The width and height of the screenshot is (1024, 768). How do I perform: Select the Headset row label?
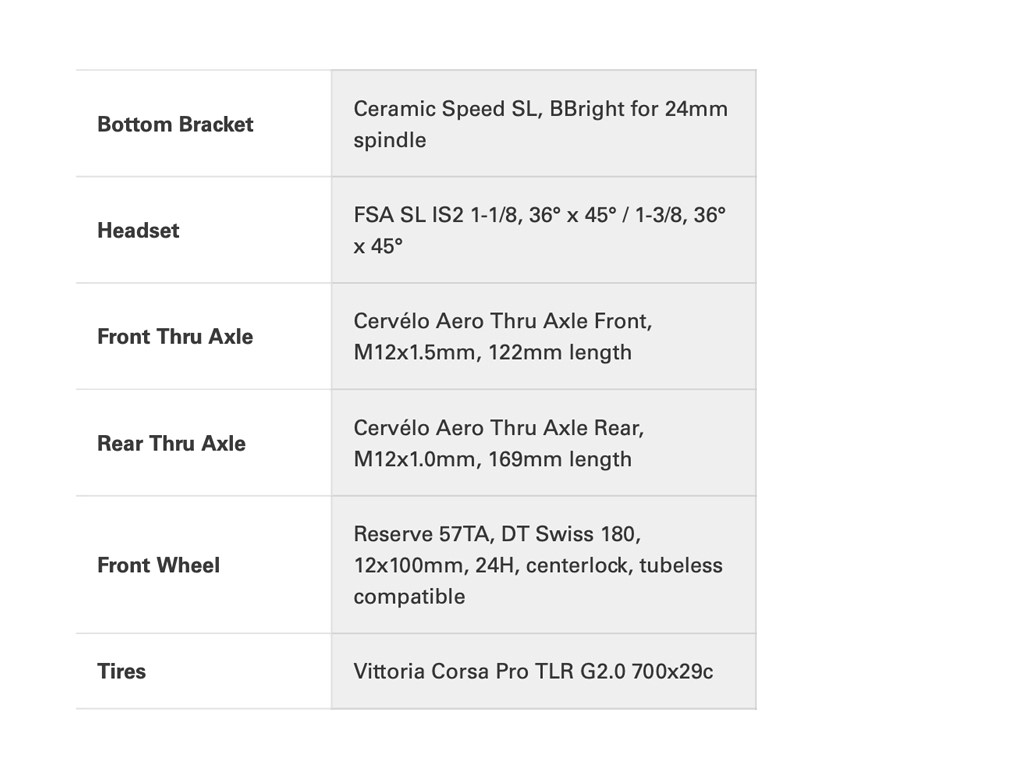tap(138, 231)
